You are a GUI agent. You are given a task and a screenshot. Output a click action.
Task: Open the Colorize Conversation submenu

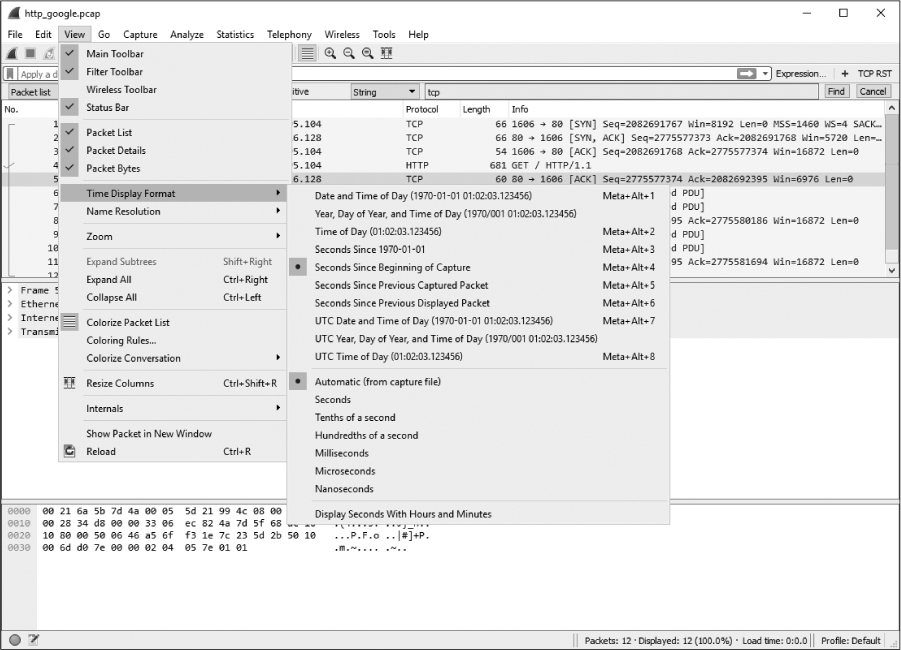(x=133, y=359)
